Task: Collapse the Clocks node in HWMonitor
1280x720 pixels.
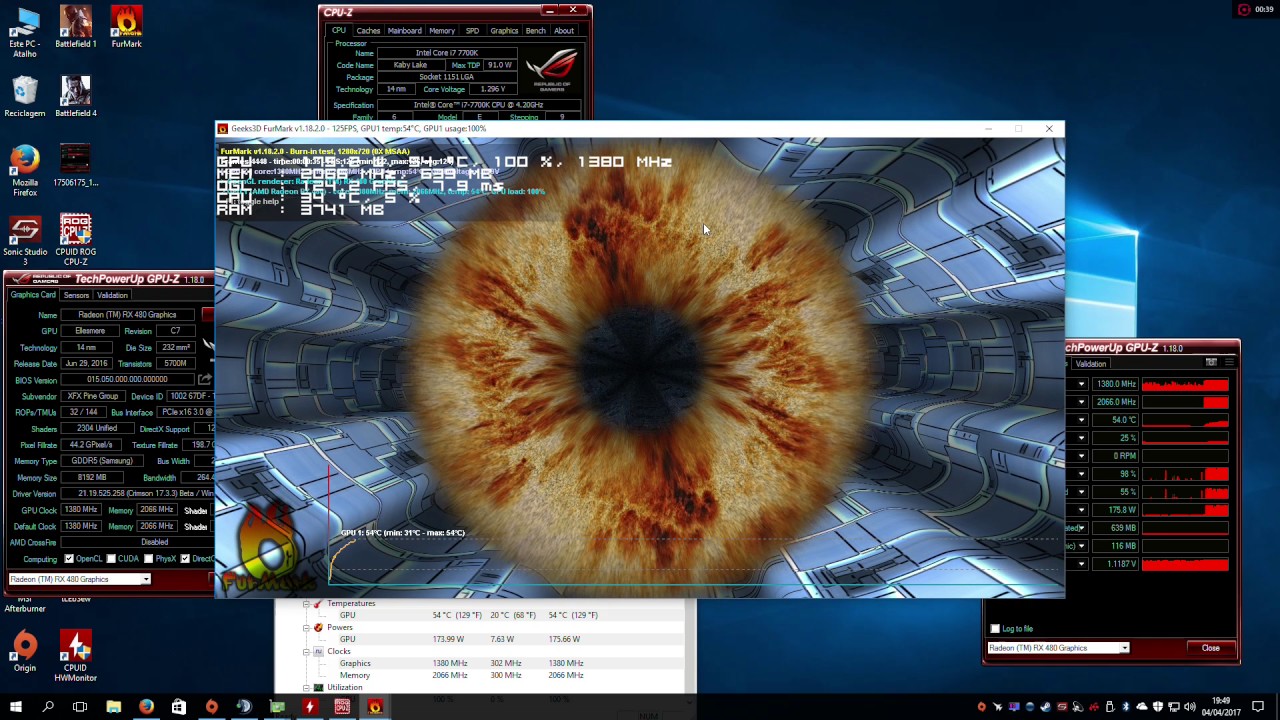Action: 307,652
